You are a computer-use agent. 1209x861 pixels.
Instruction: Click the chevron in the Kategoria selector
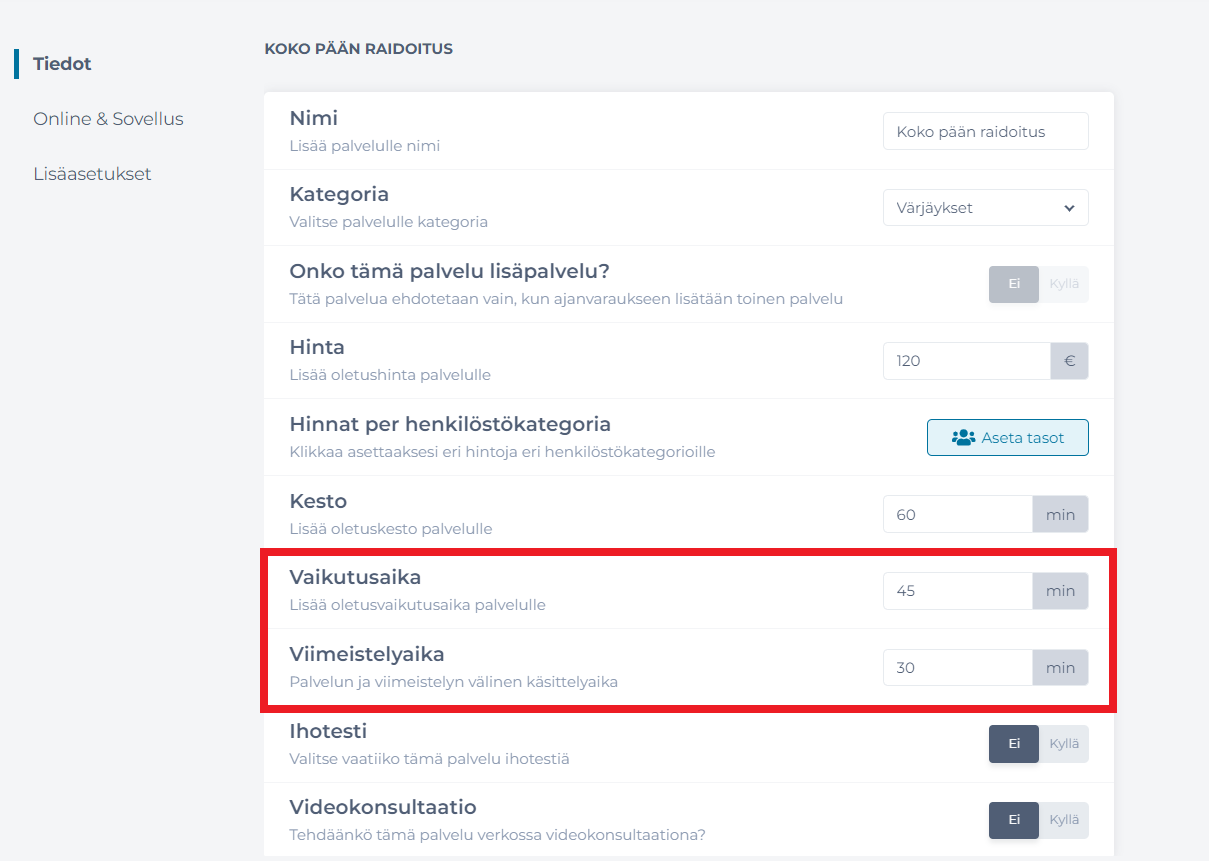coord(1071,207)
